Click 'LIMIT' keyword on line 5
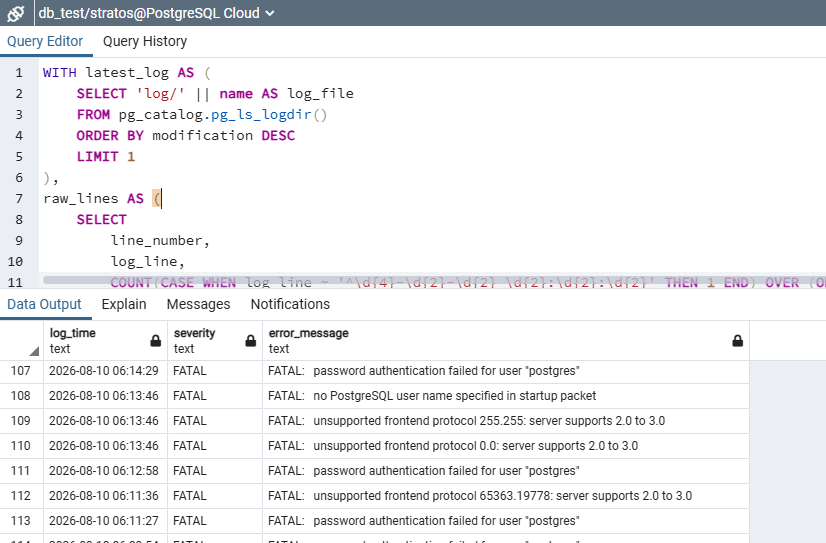Image resolution: width=826 pixels, height=543 pixels. [x=97, y=157]
